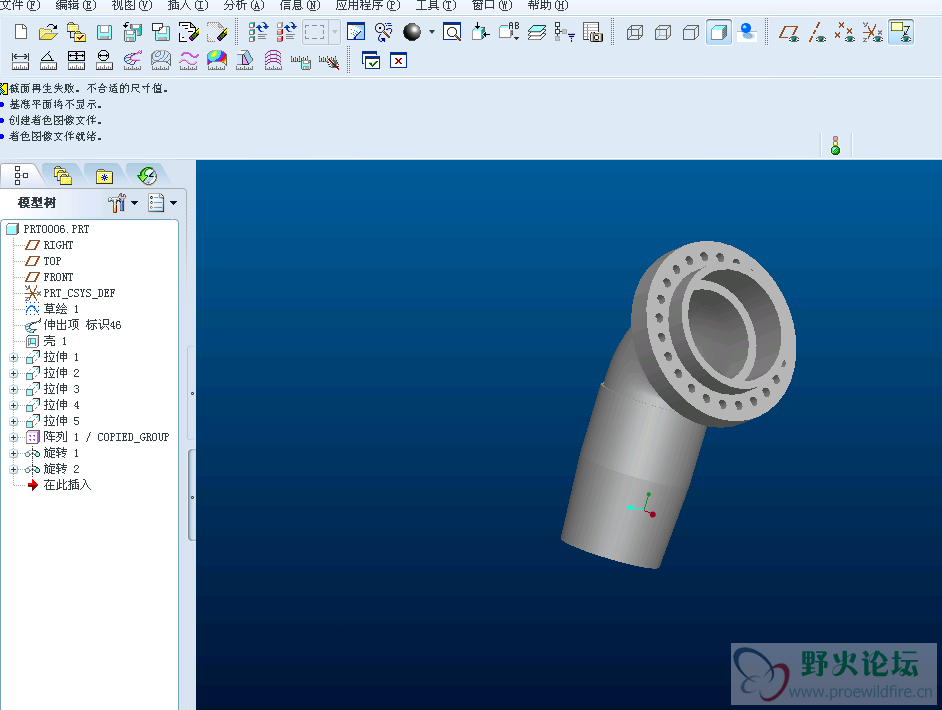
Task: Toggle annotation element display
Action: [901, 32]
